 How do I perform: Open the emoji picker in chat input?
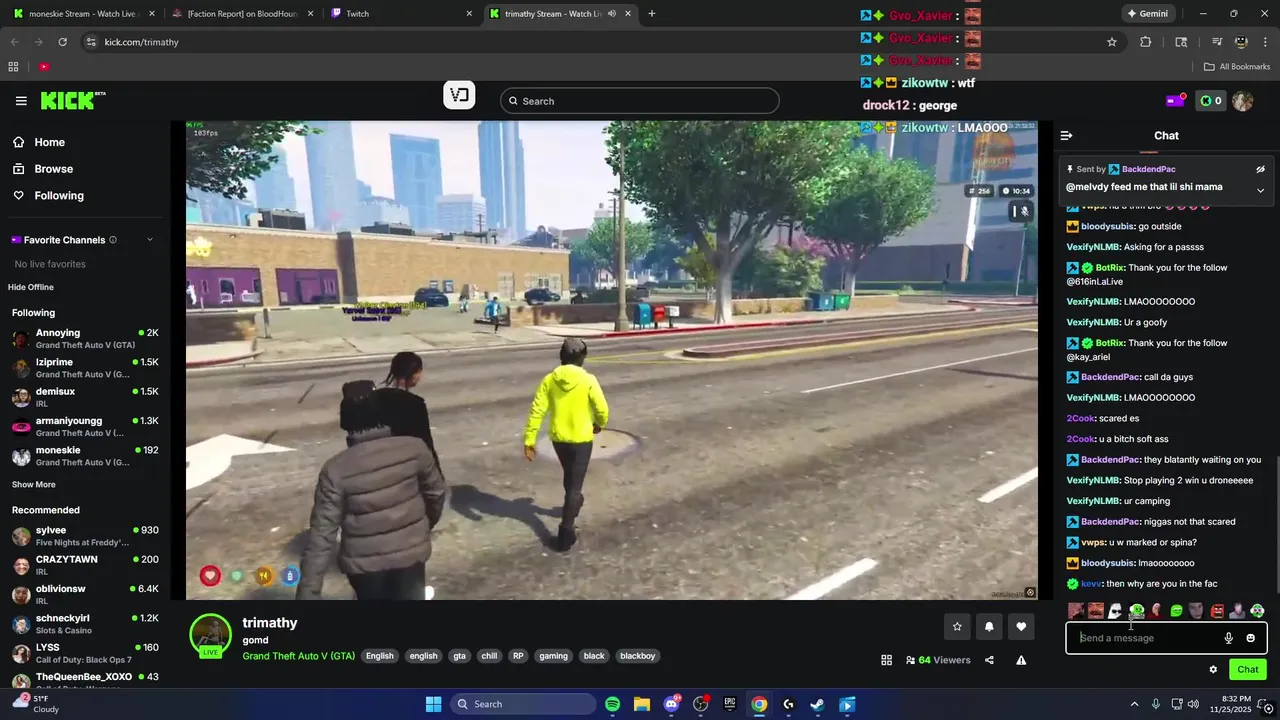[1250, 638]
